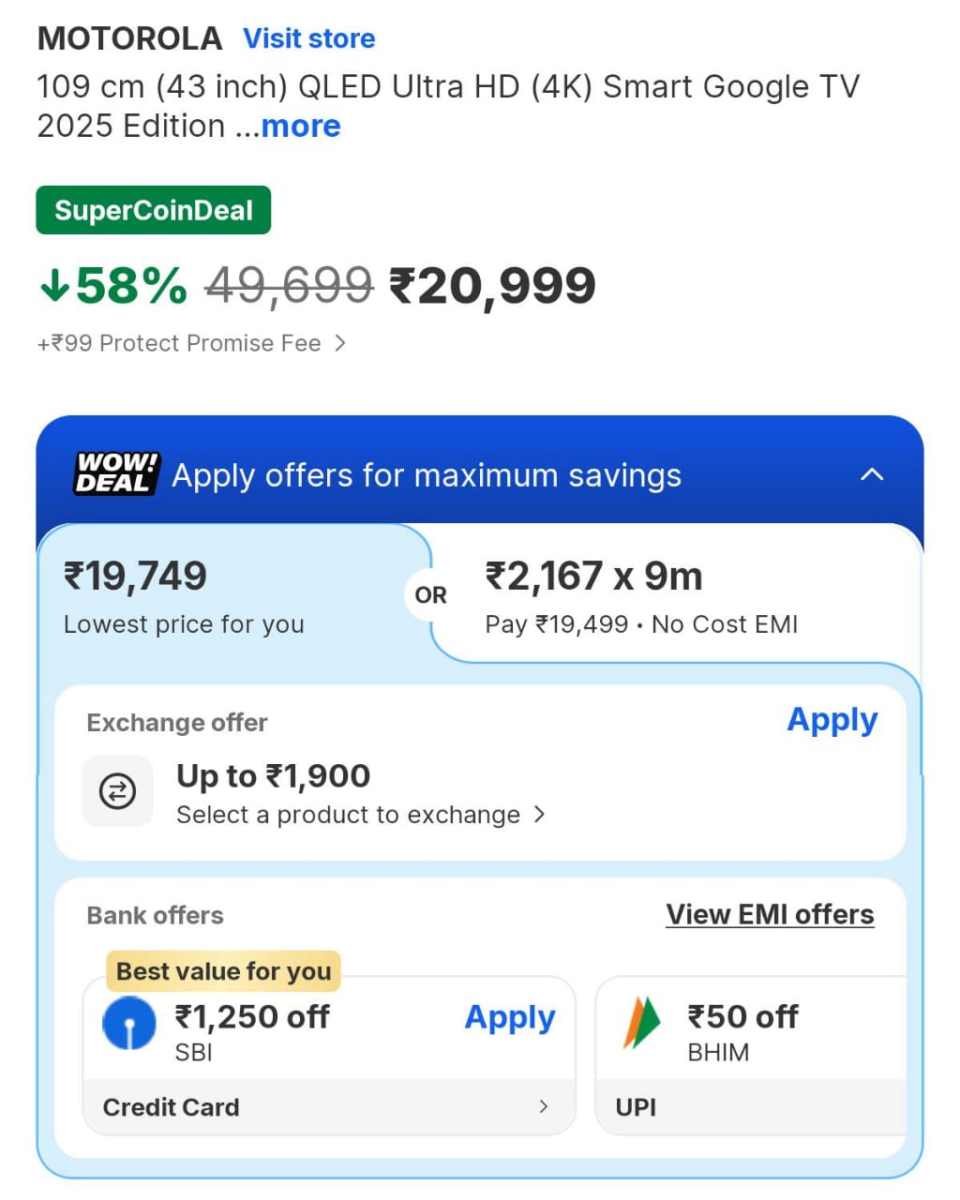Tap the Best value for you tag
960x1200 pixels.
click(223, 971)
